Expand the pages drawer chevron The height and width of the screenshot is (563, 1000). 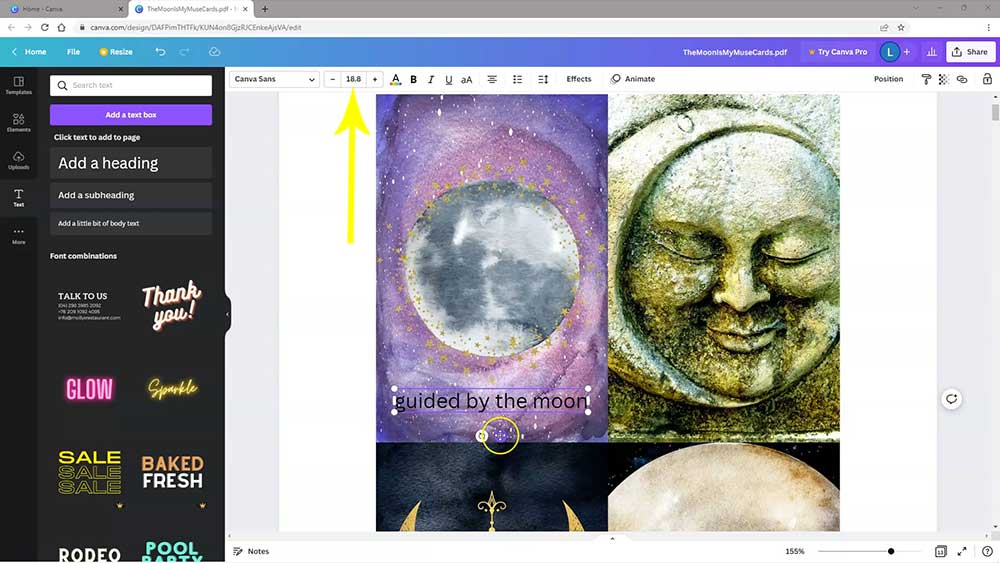(x=612, y=539)
